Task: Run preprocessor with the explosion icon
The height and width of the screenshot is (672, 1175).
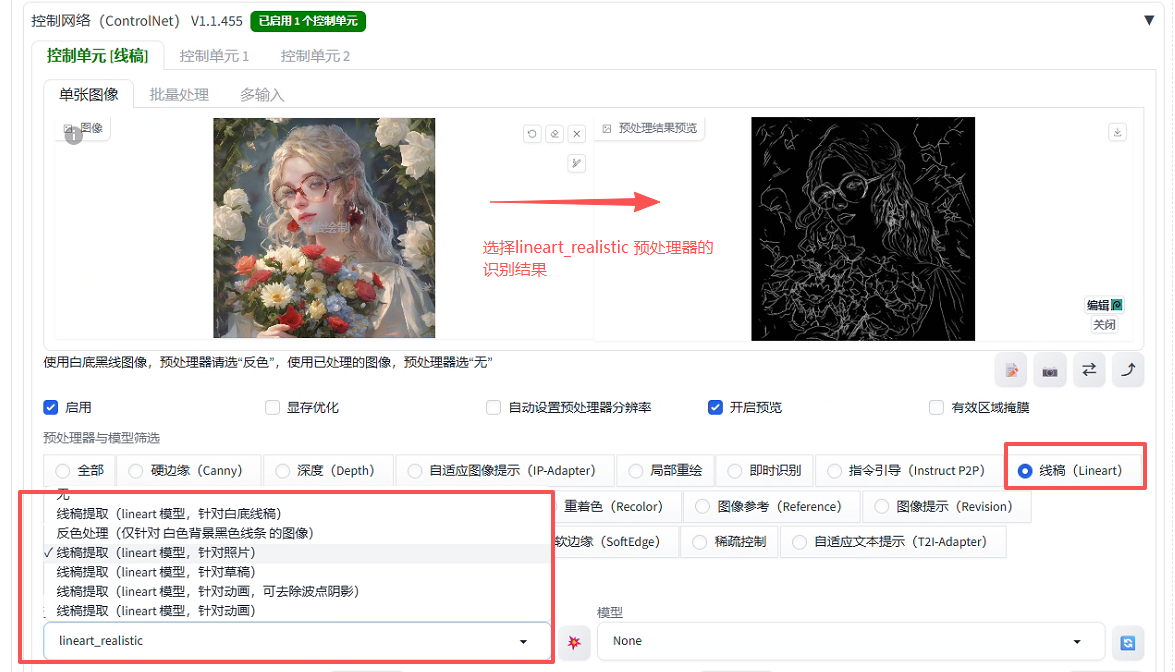Action: pos(574,642)
